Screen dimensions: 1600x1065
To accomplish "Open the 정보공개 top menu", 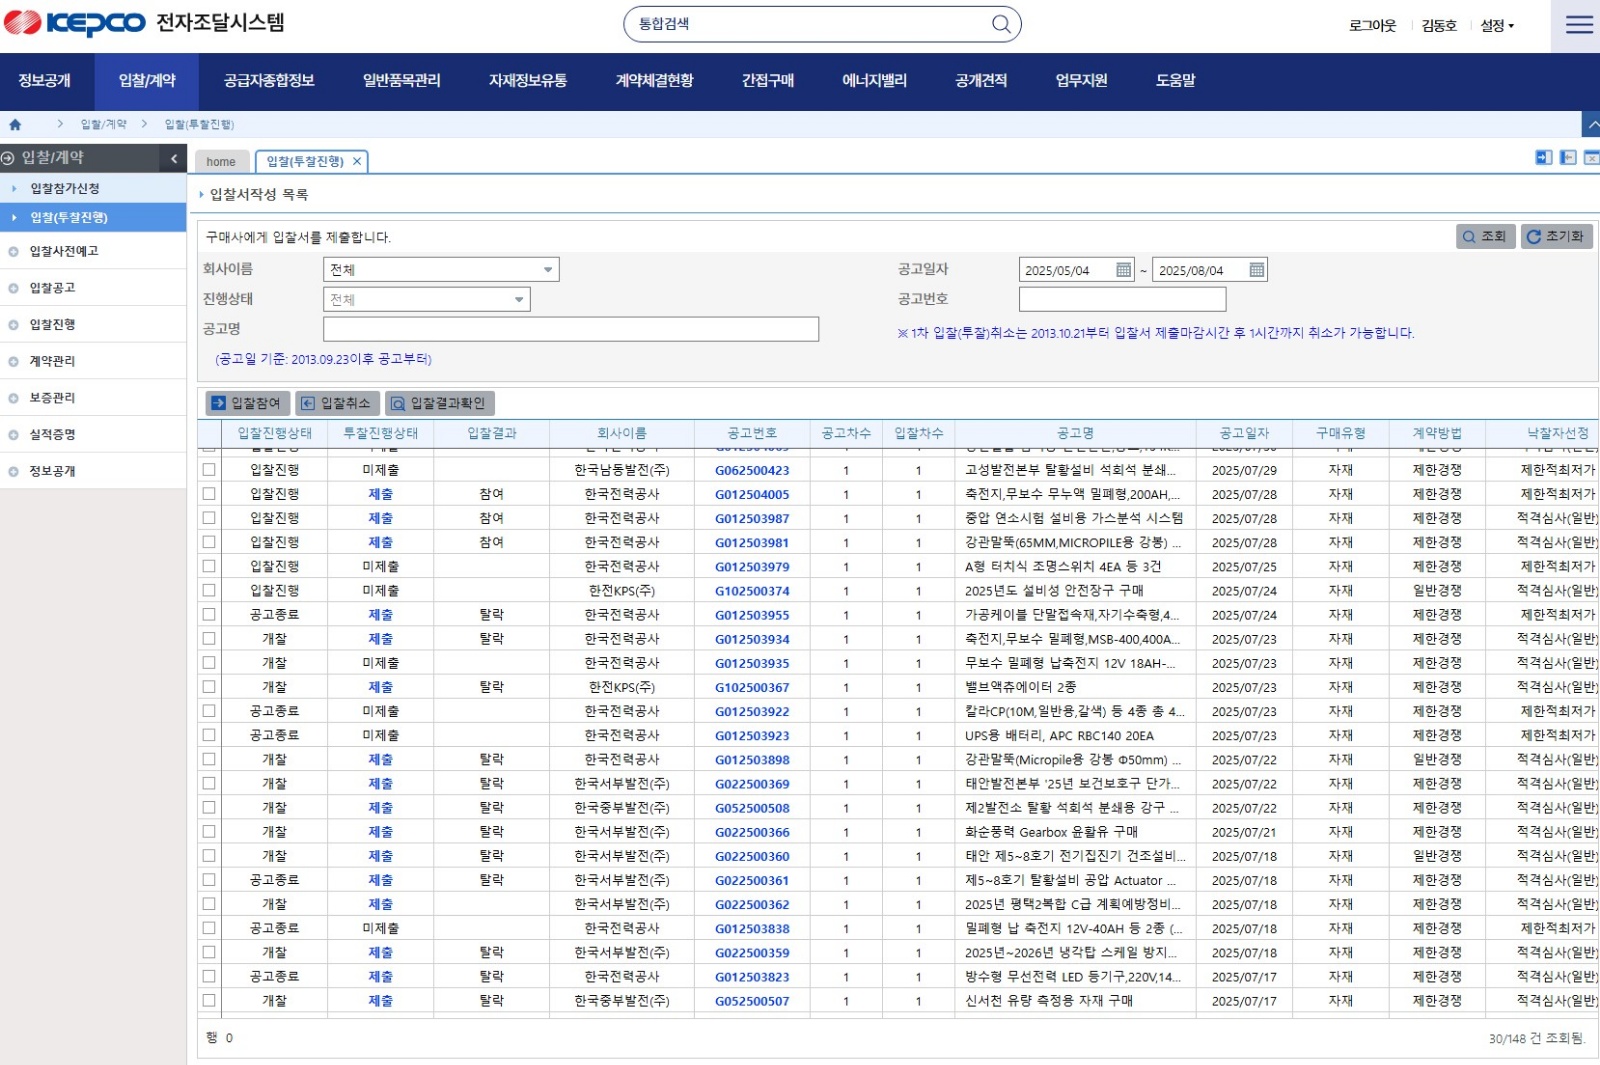I will click(45, 81).
